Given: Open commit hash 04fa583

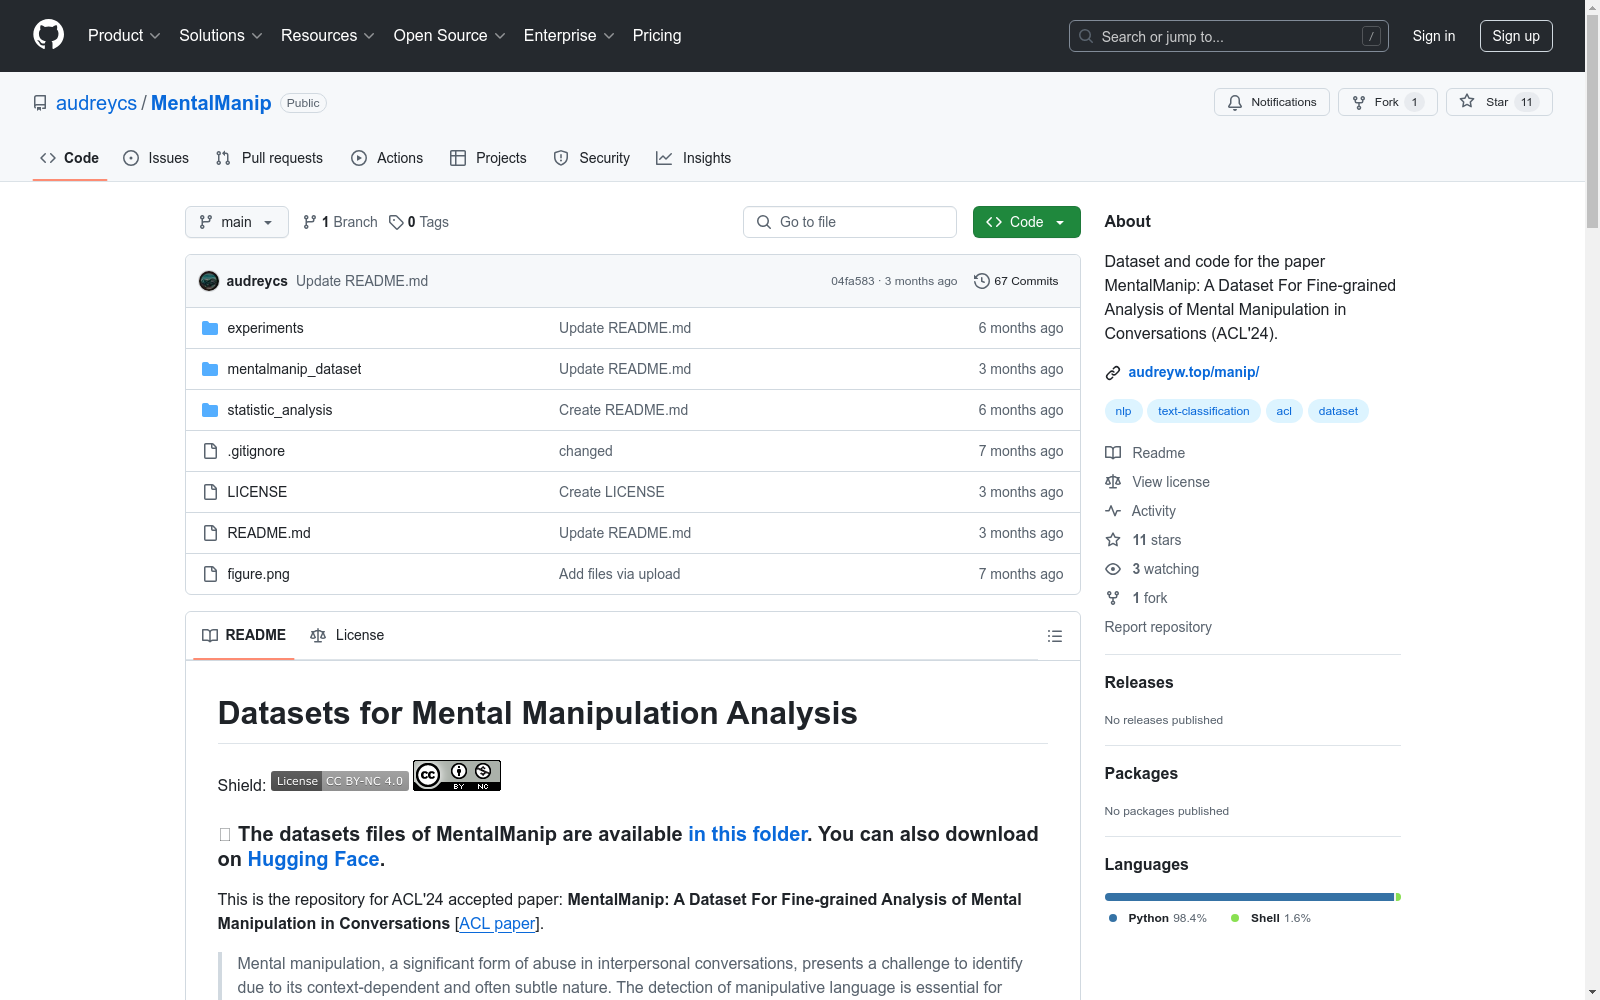Looking at the screenshot, I should click(x=852, y=281).
